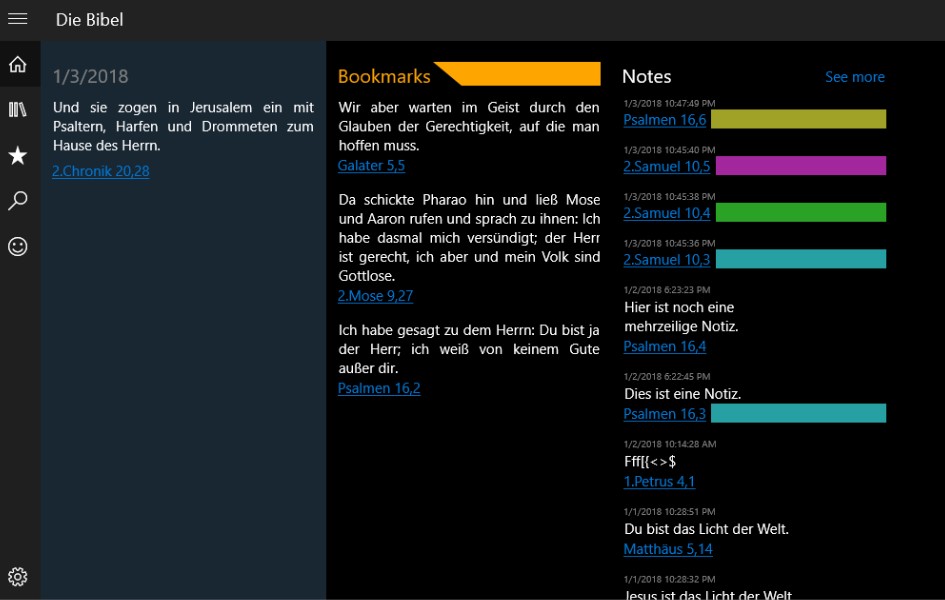Open note link 1.Petrus 4,1
Image resolution: width=945 pixels, height=600 pixels.
(659, 482)
